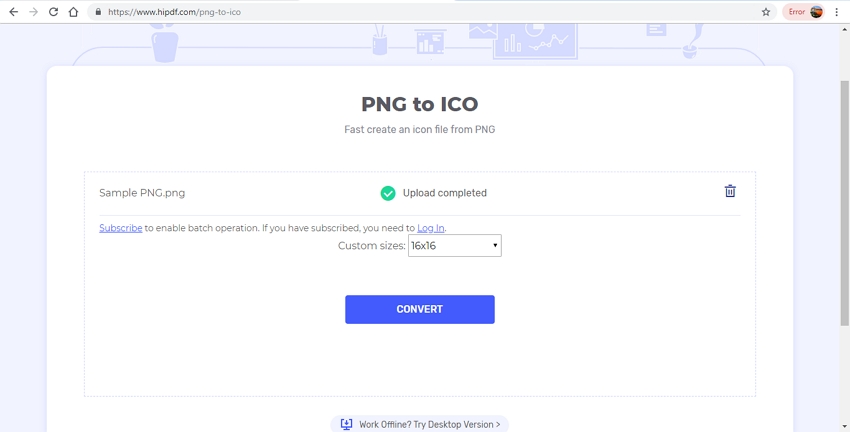Bookmark this page with the star
The height and width of the screenshot is (432, 850).
tap(766, 12)
